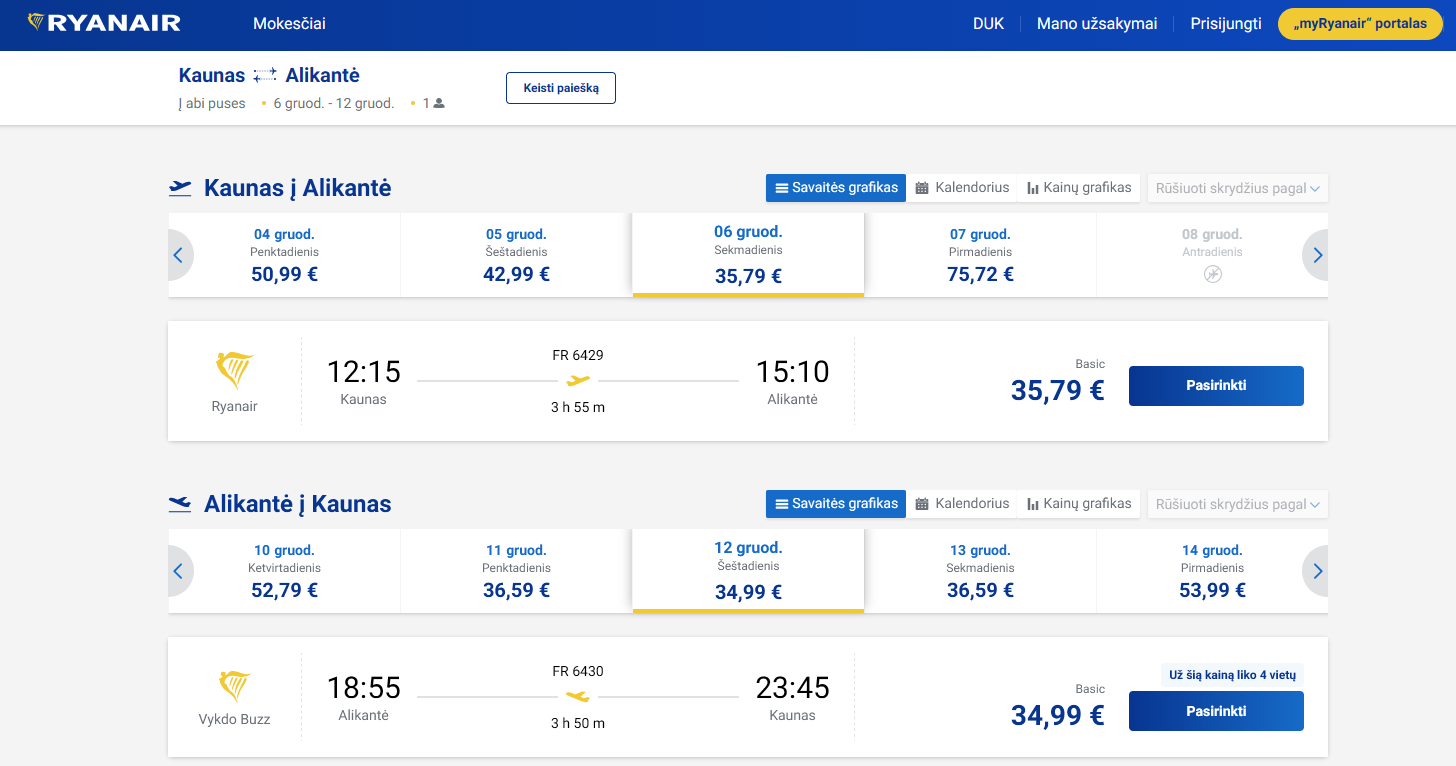Select 10 gruod. Ketvirtadienis 52,79 €
This screenshot has width=1456, height=766.
click(284, 571)
